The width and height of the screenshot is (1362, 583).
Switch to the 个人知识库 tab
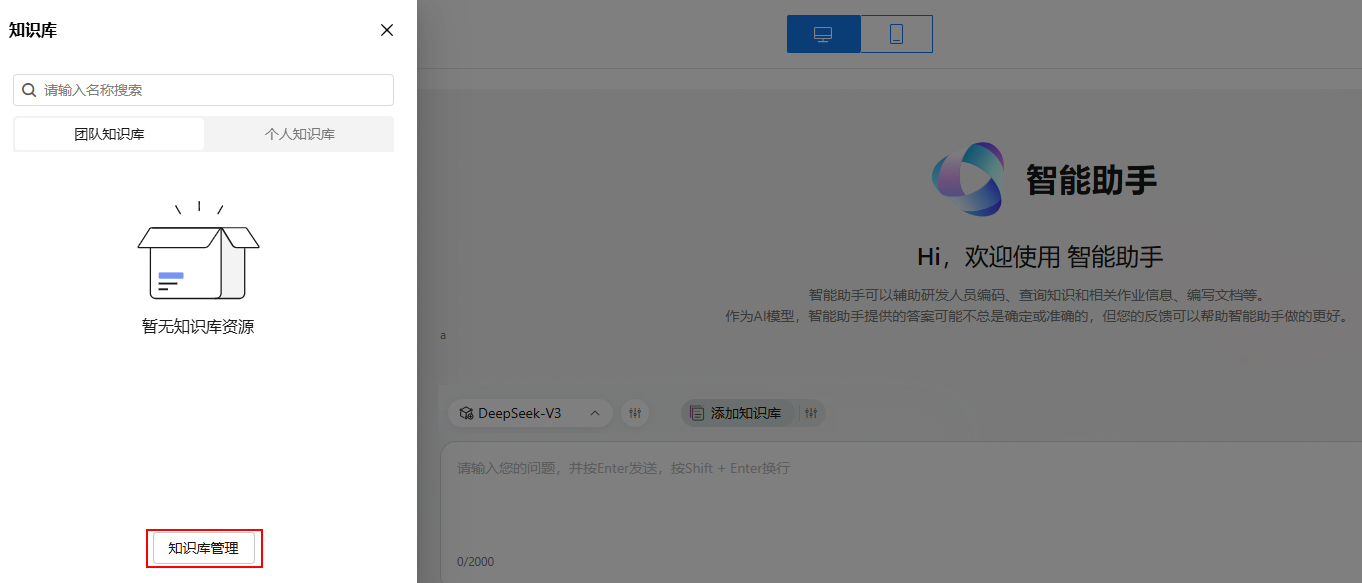[299, 134]
